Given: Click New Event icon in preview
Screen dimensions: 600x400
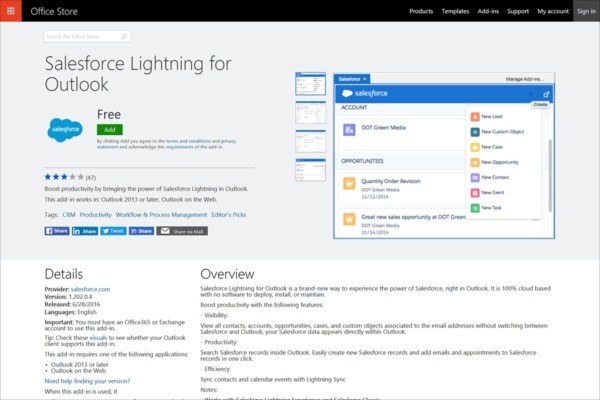Looking at the screenshot, I should click(x=475, y=193).
